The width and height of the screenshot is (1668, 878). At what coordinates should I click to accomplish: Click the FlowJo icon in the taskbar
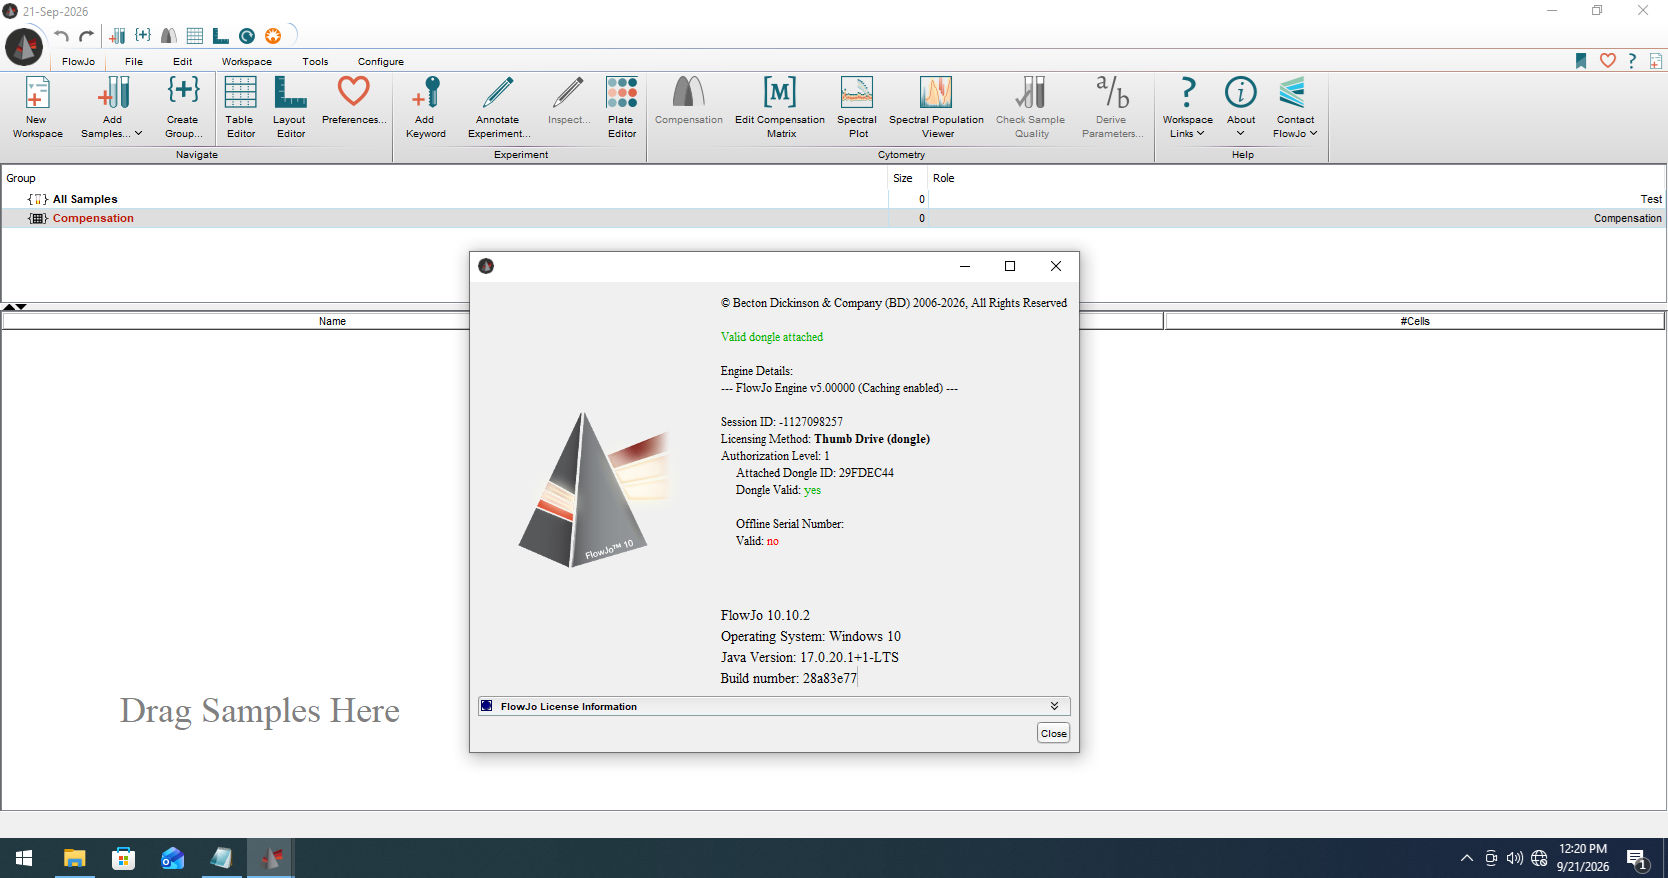coord(270,858)
